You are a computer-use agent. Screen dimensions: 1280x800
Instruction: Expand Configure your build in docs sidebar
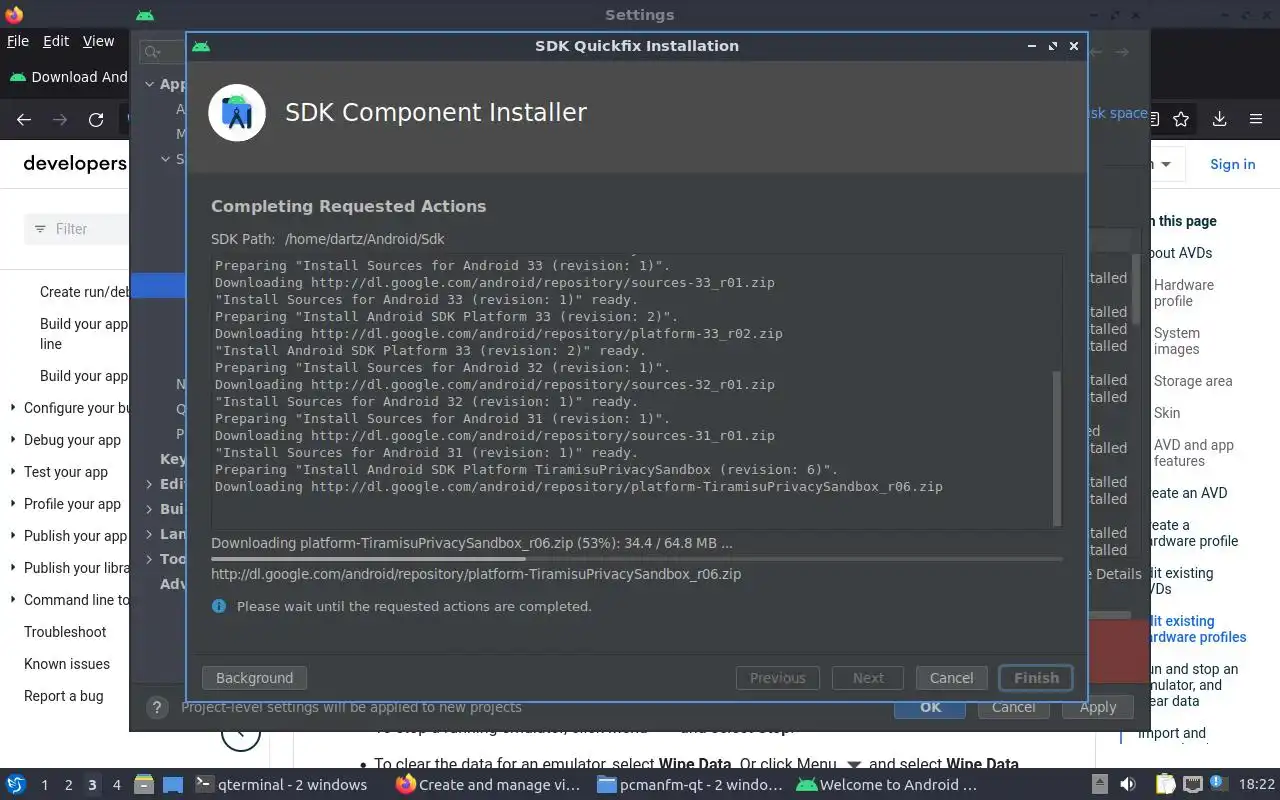tap(13, 408)
